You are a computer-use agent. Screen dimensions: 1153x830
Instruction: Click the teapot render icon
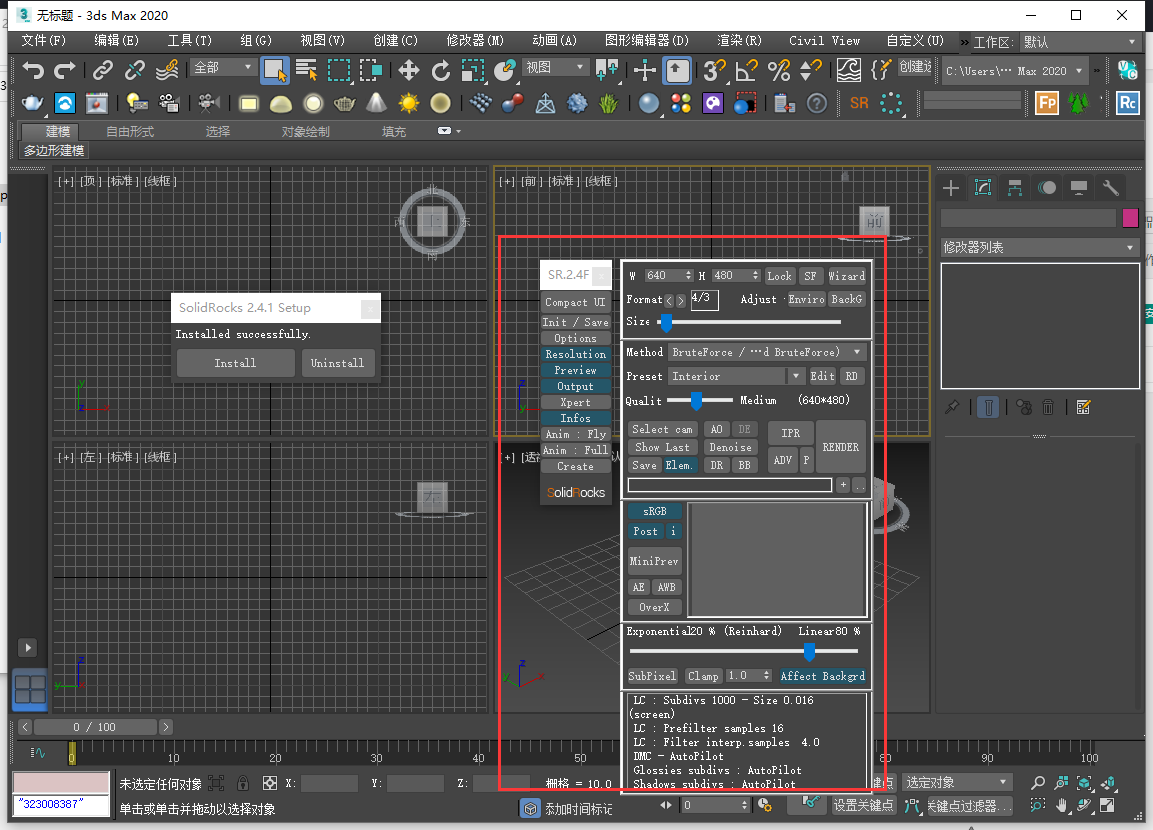point(32,103)
